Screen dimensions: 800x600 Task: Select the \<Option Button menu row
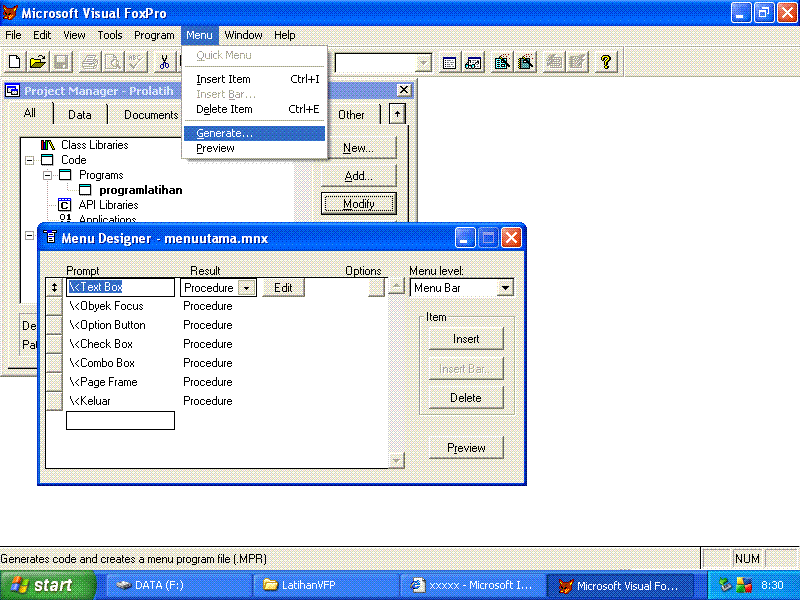coord(107,325)
